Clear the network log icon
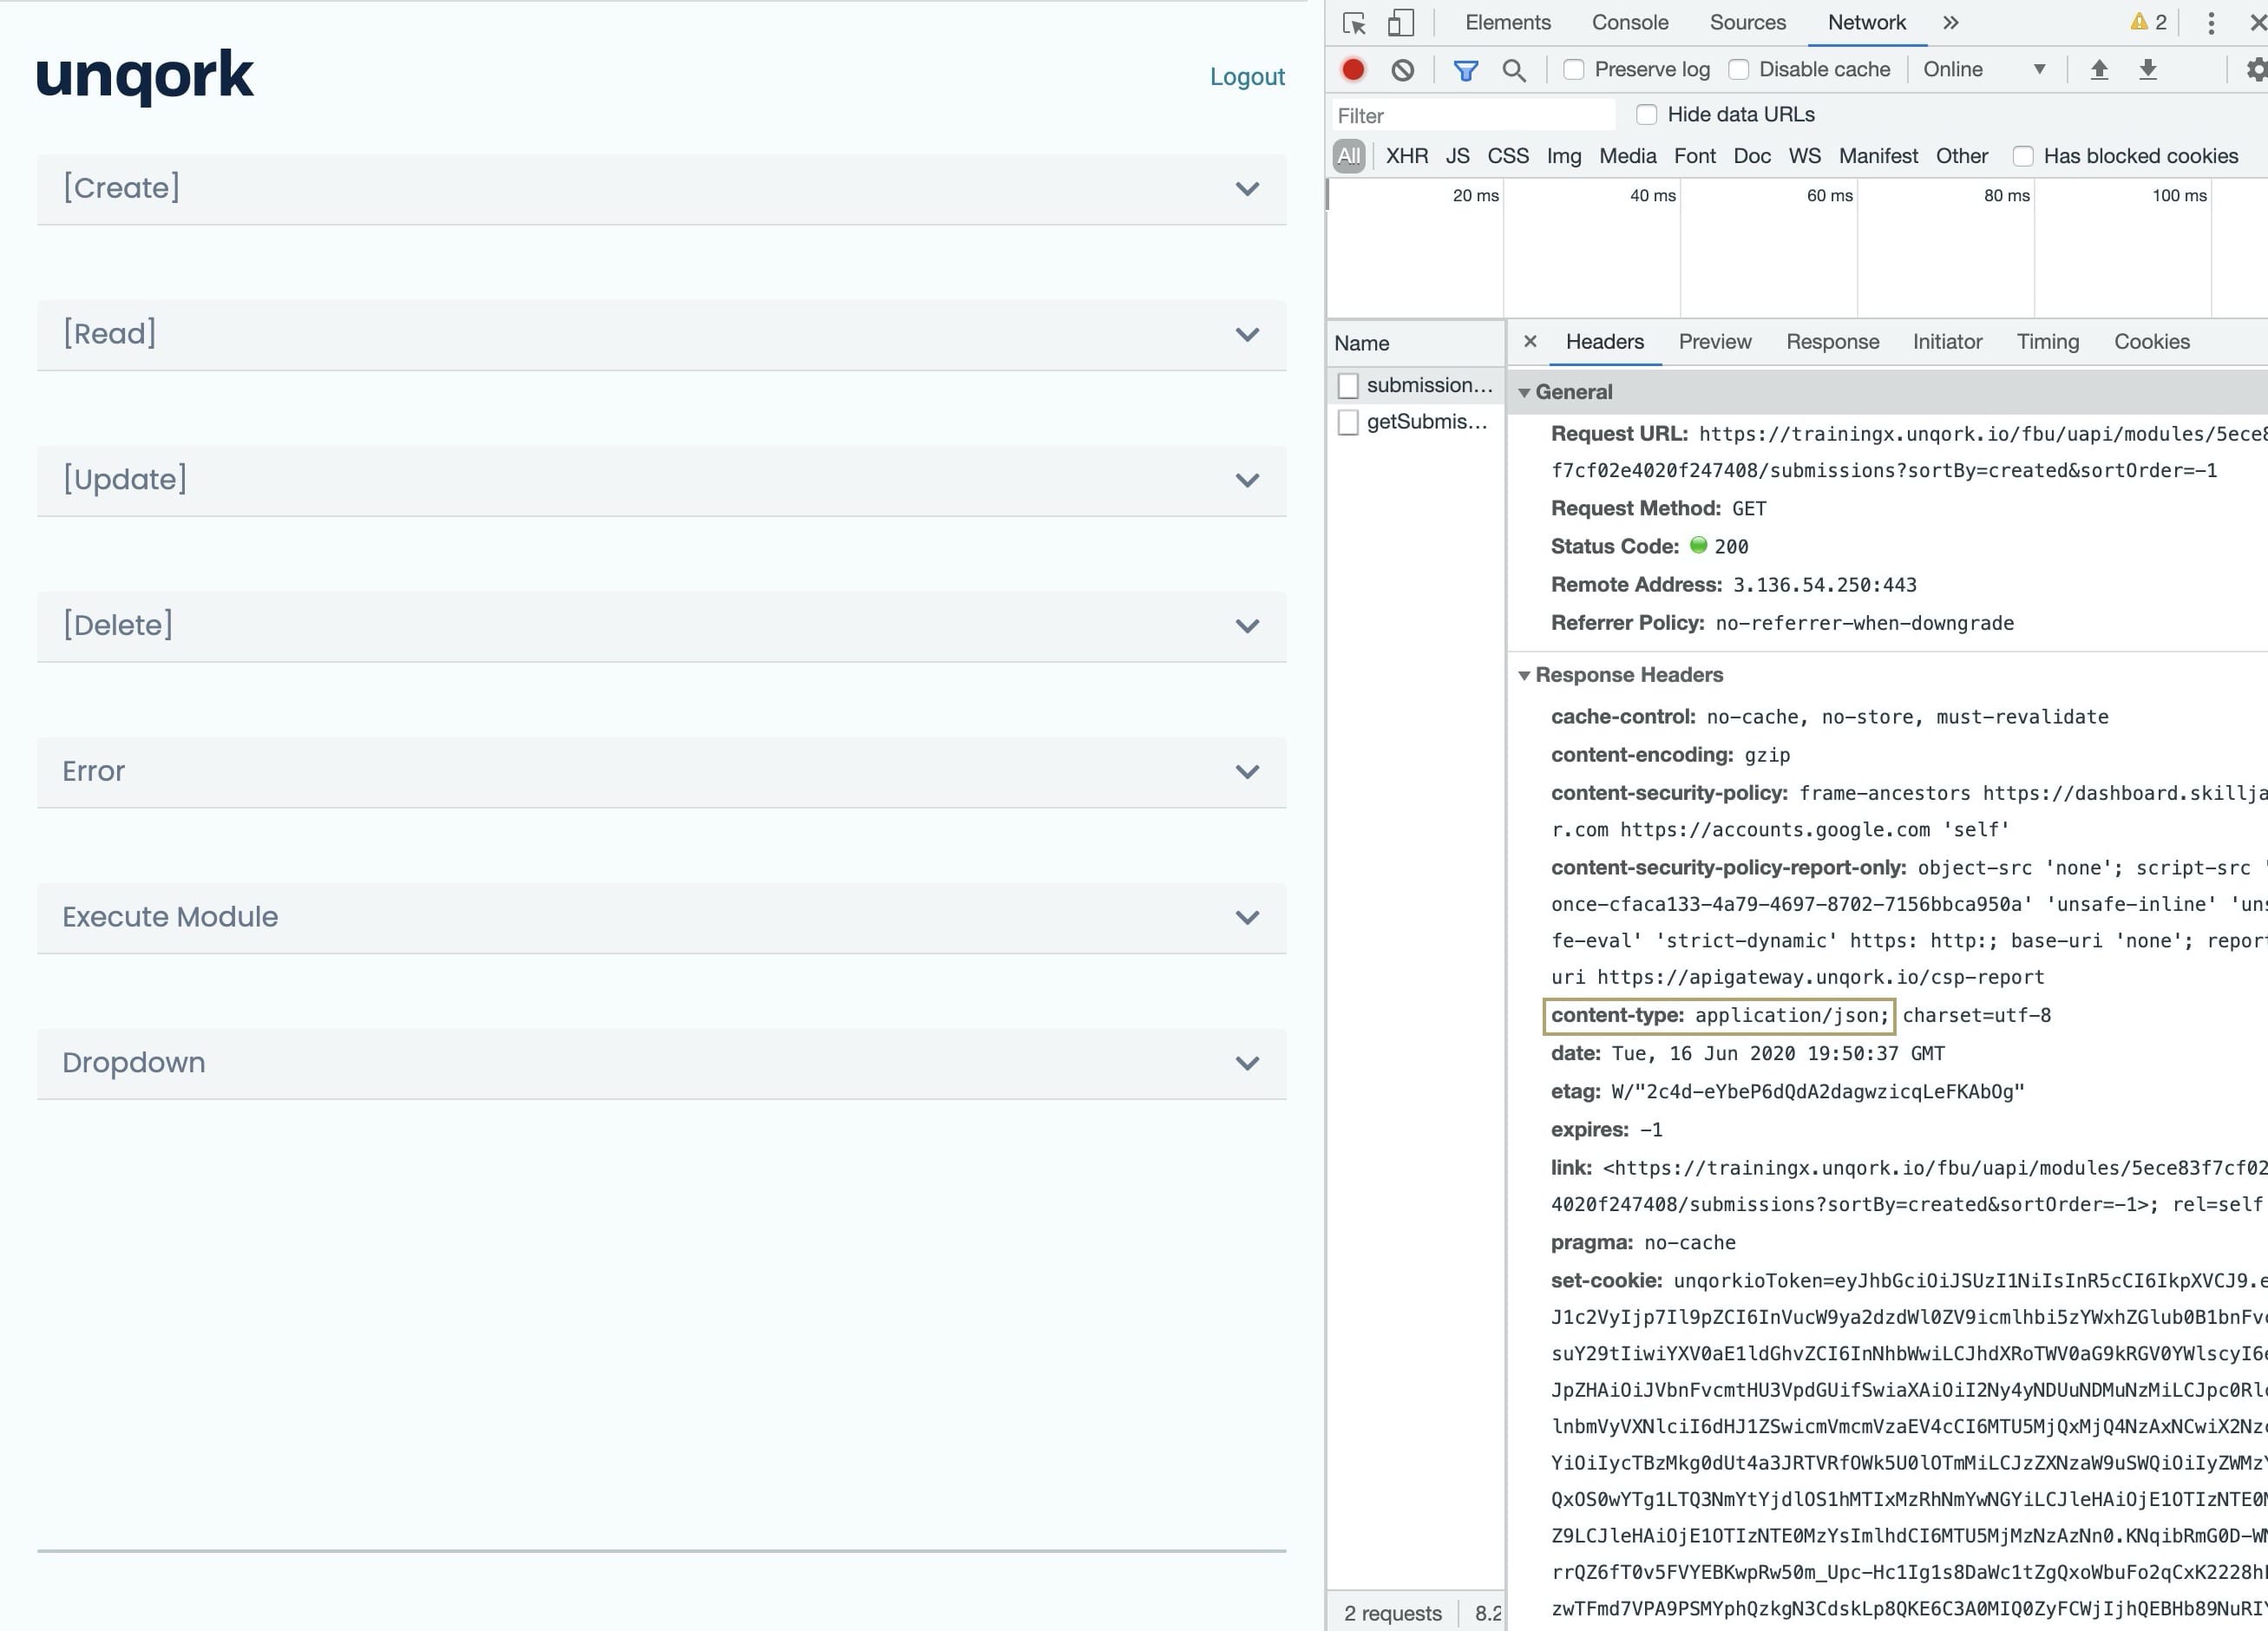This screenshot has width=2268, height=1631. pyautogui.click(x=1402, y=70)
